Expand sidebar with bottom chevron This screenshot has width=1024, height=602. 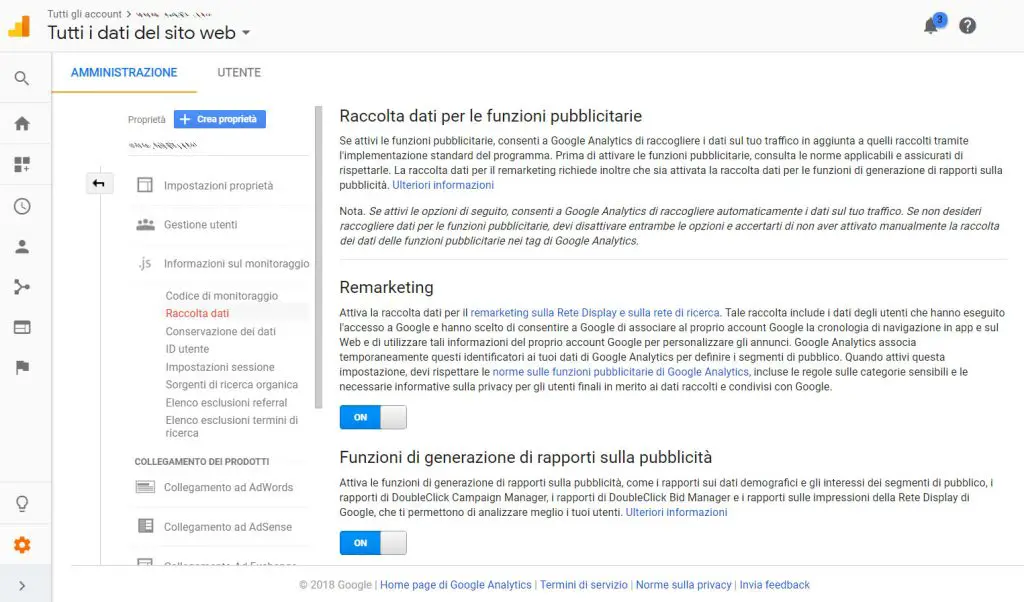(x=22, y=586)
